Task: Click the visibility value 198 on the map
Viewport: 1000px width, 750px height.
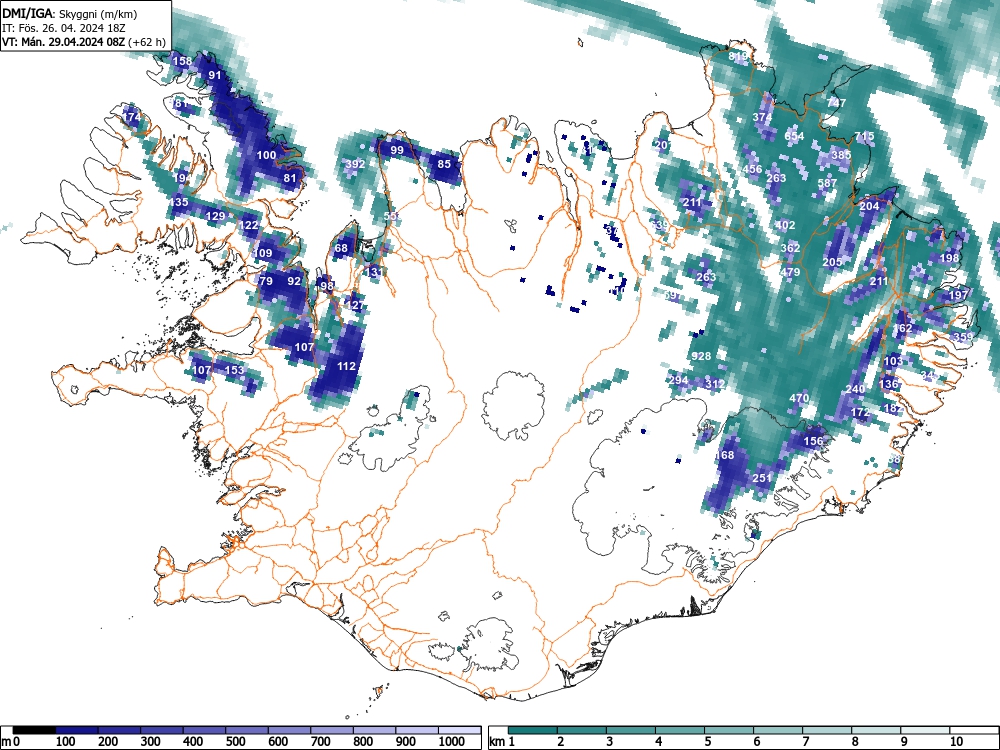Action: 949,258
